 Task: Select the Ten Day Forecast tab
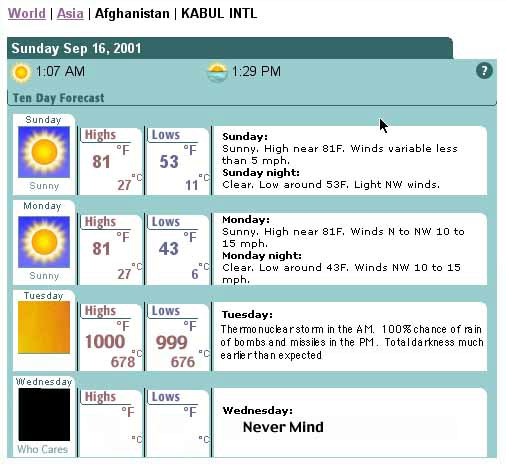(58, 98)
